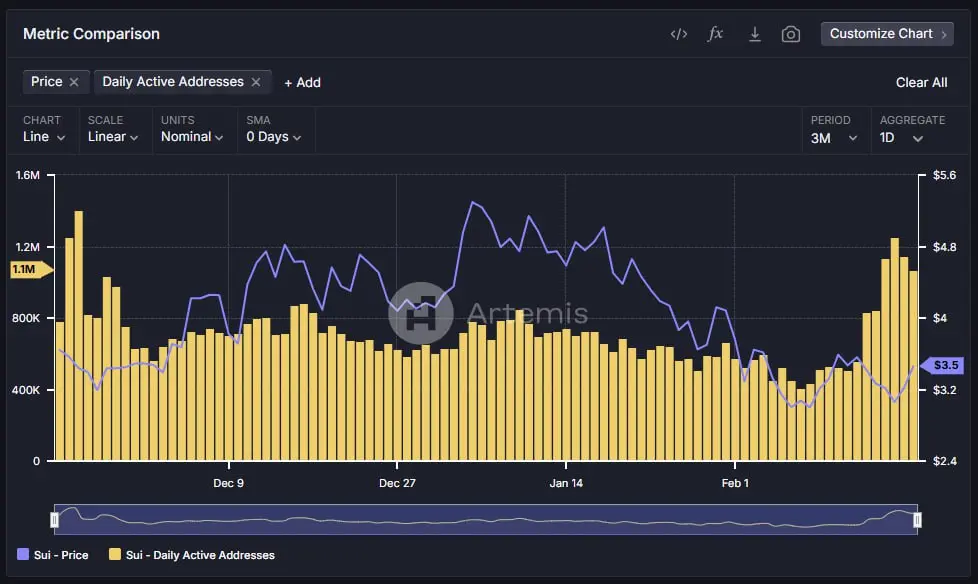Click the 400K y-axis label

26,390
